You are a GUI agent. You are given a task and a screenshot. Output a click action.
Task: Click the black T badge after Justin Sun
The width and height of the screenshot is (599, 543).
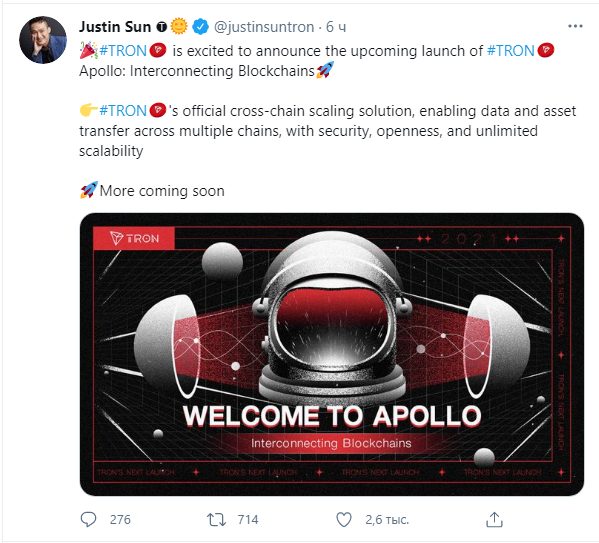click(162, 27)
